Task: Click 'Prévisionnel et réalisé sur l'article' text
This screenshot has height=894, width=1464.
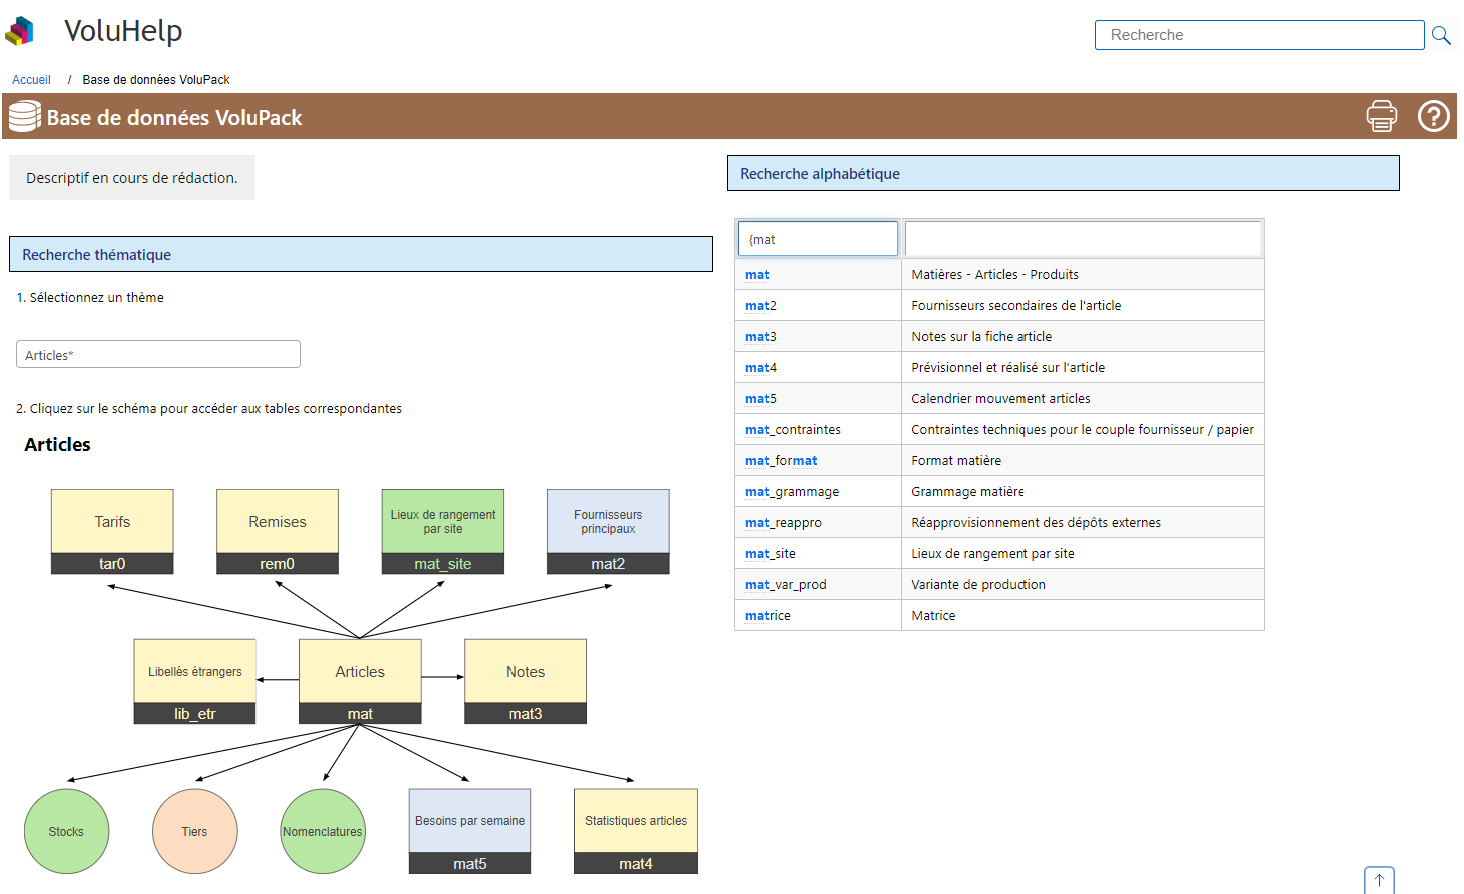Action: pyautogui.click(x=1008, y=368)
